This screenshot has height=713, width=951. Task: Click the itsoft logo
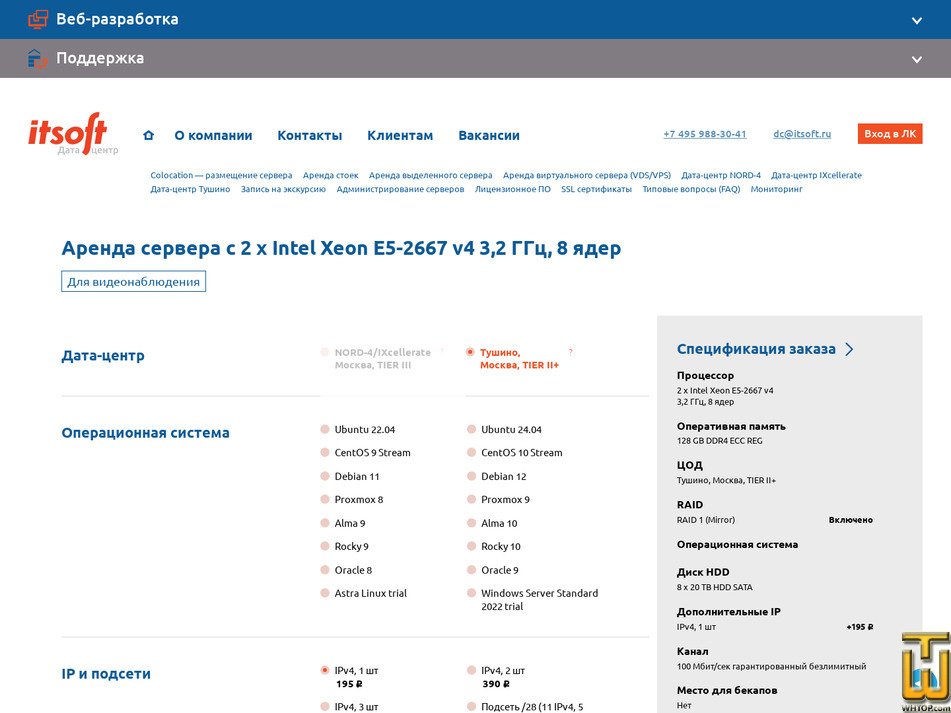coord(72,134)
